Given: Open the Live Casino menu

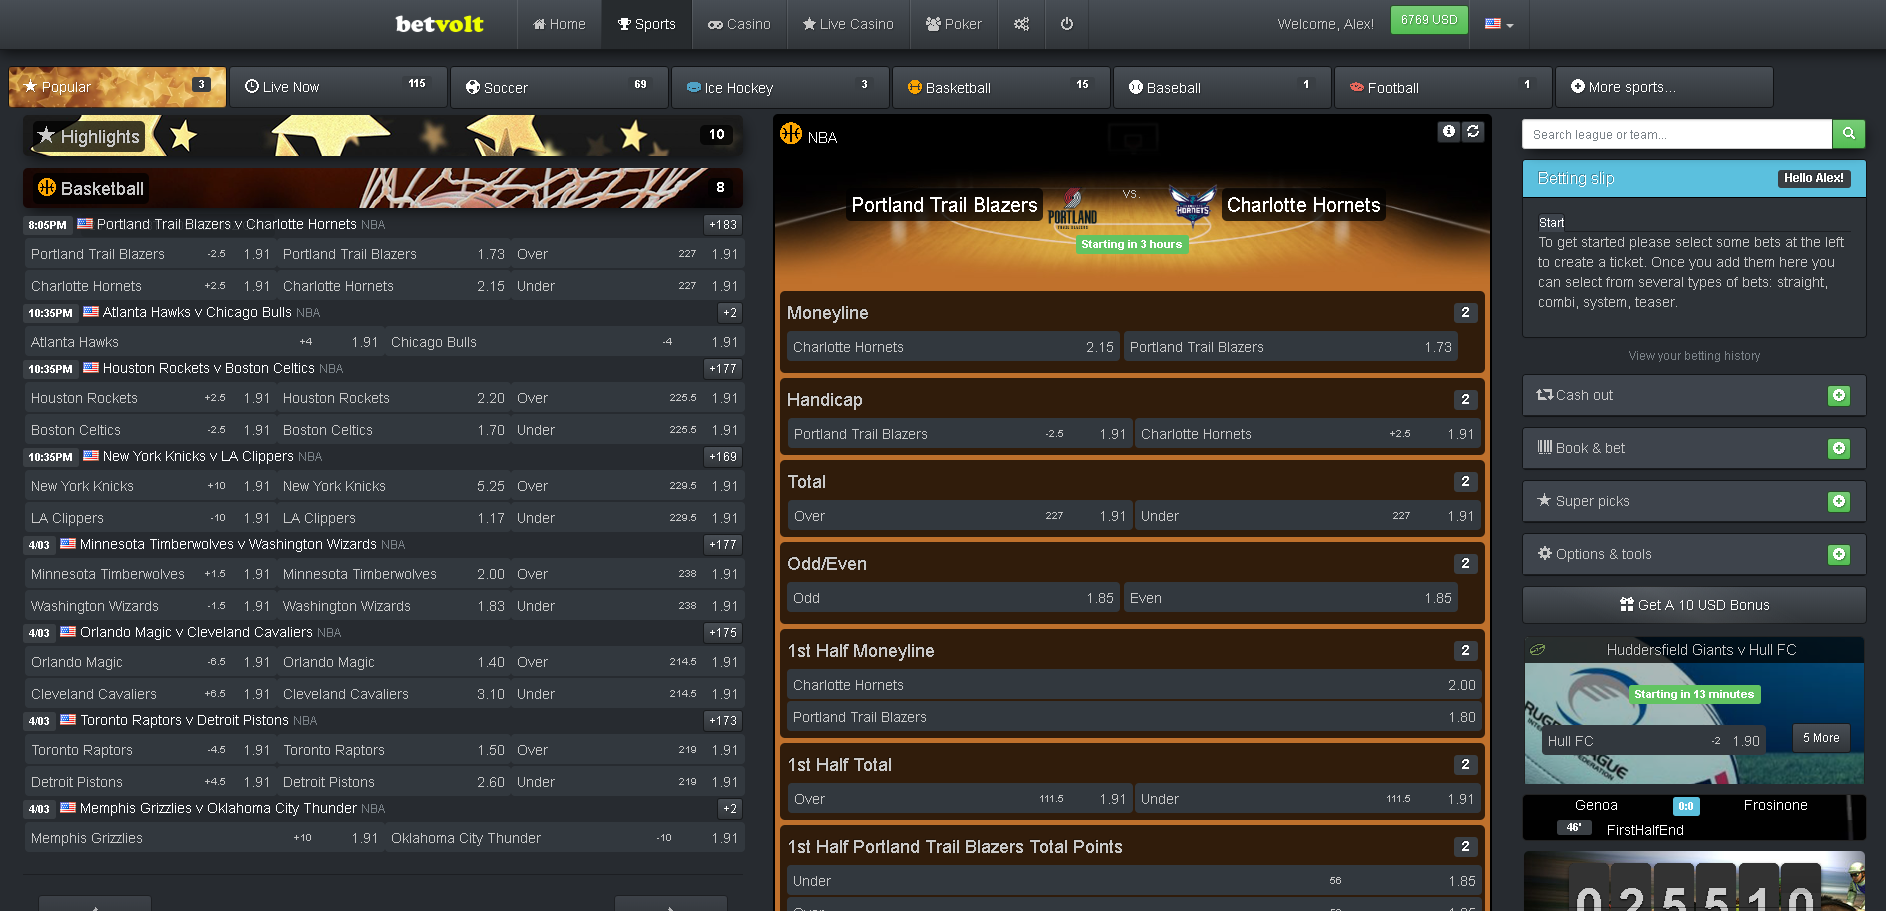Looking at the screenshot, I should (x=848, y=24).
